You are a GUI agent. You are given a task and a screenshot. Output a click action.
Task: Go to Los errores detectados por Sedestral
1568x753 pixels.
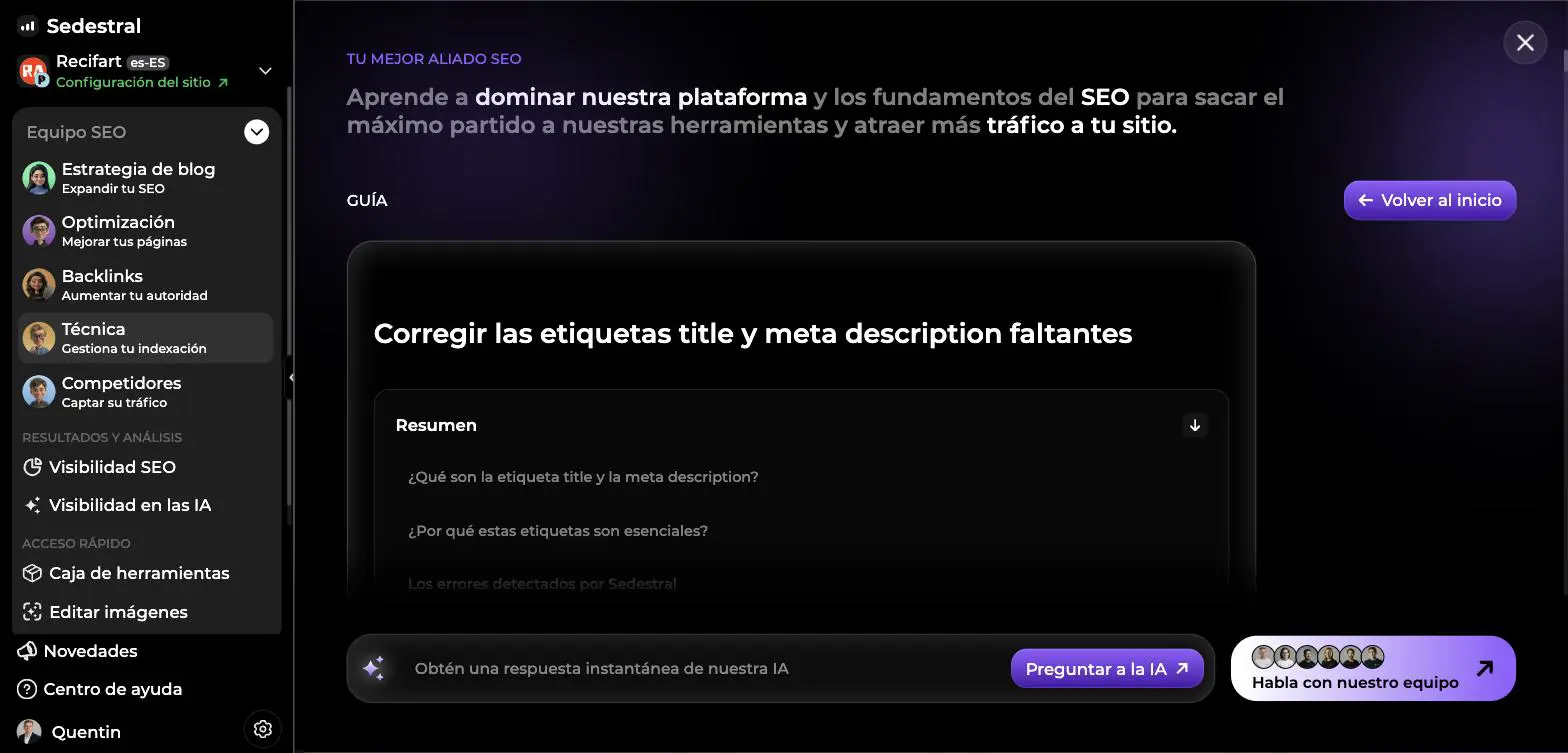pyautogui.click(x=542, y=584)
